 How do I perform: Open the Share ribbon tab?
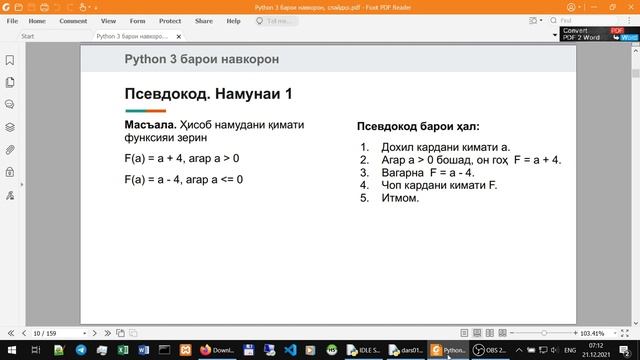[x=204, y=21]
